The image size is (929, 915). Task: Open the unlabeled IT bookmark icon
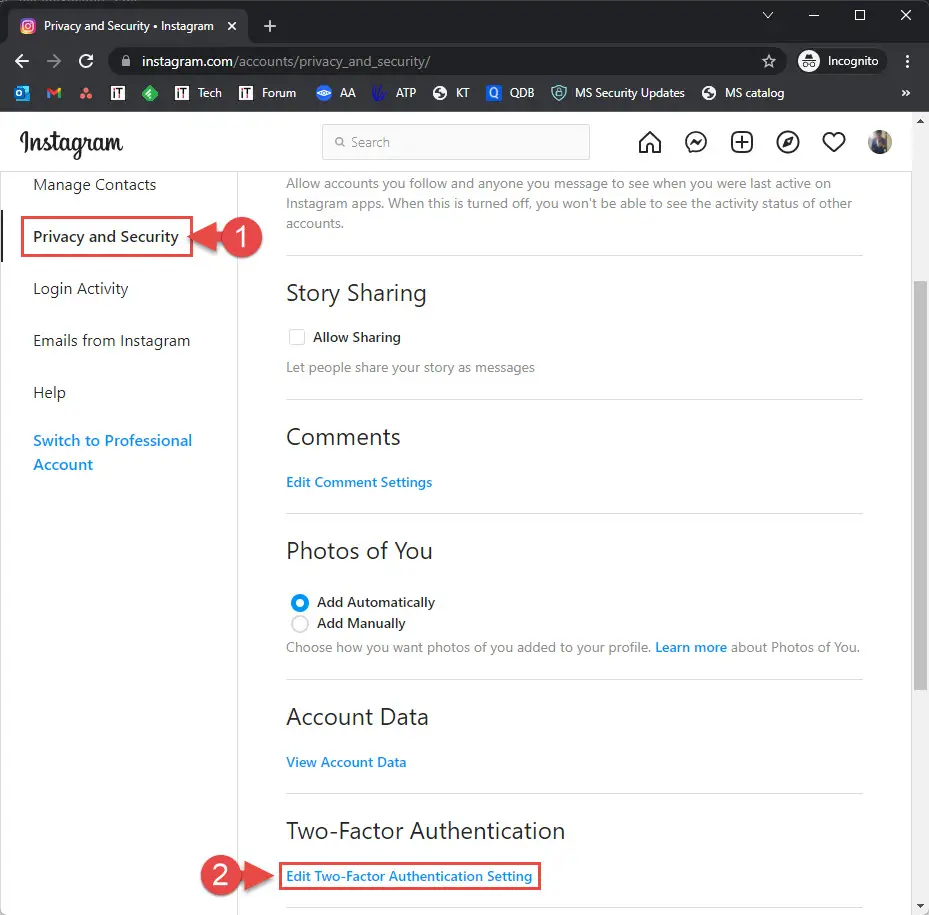(x=118, y=93)
